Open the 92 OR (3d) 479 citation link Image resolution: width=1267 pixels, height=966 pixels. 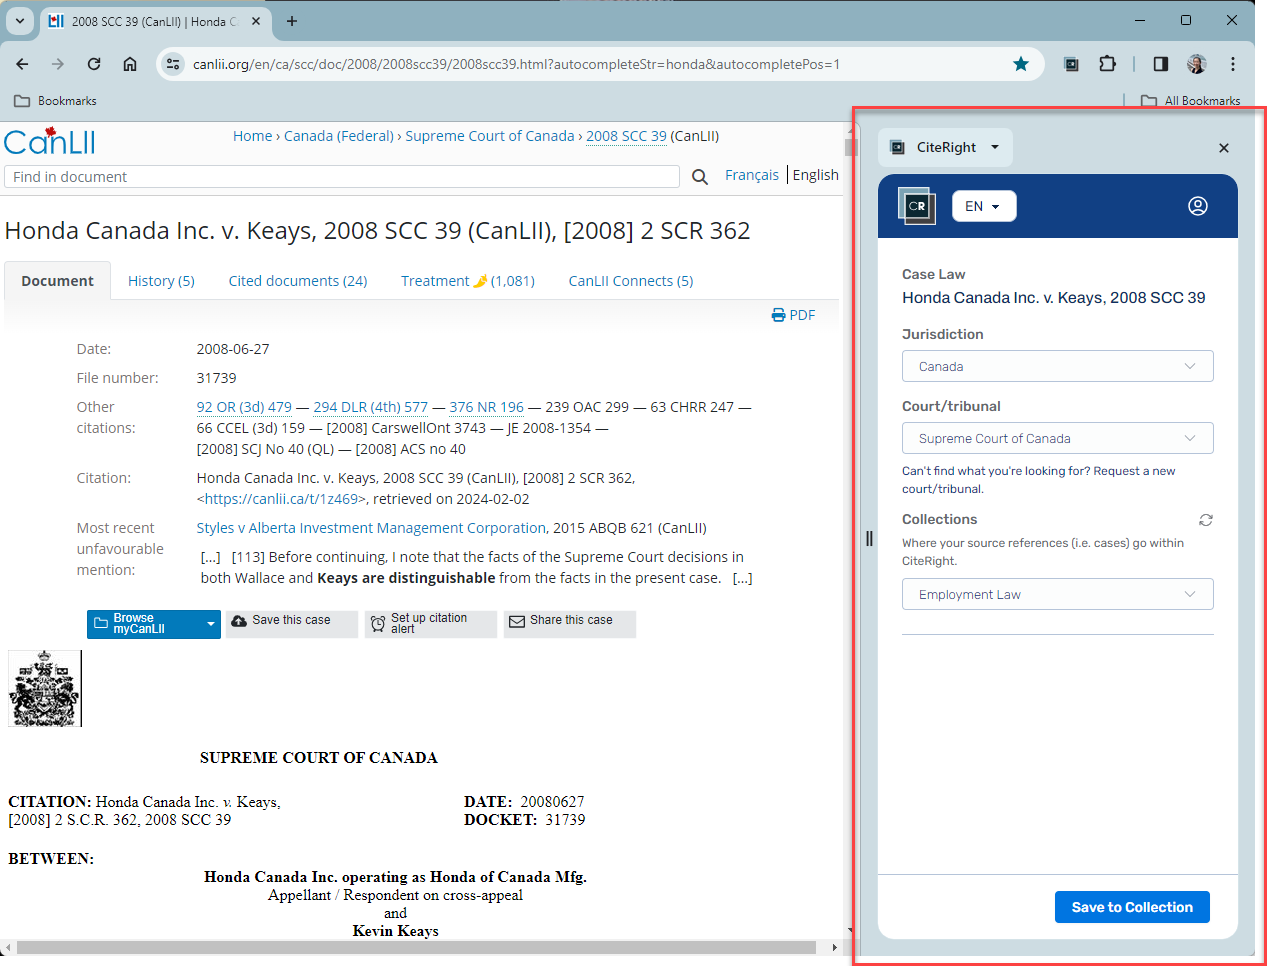tap(244, 407)
